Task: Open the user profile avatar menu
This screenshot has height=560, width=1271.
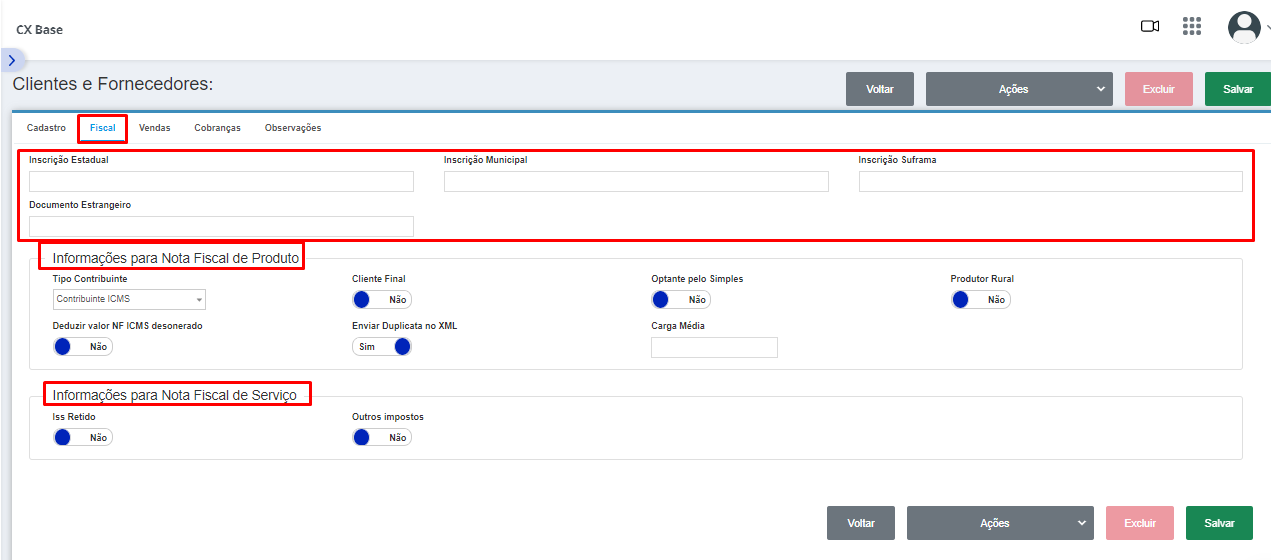Action: click(1244, 27)
